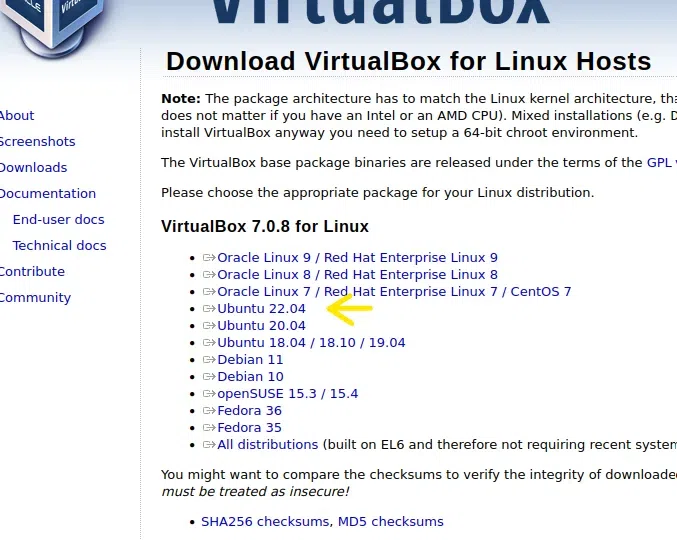Download the Debian 11 package
The image size is (677, 540).
250,360
